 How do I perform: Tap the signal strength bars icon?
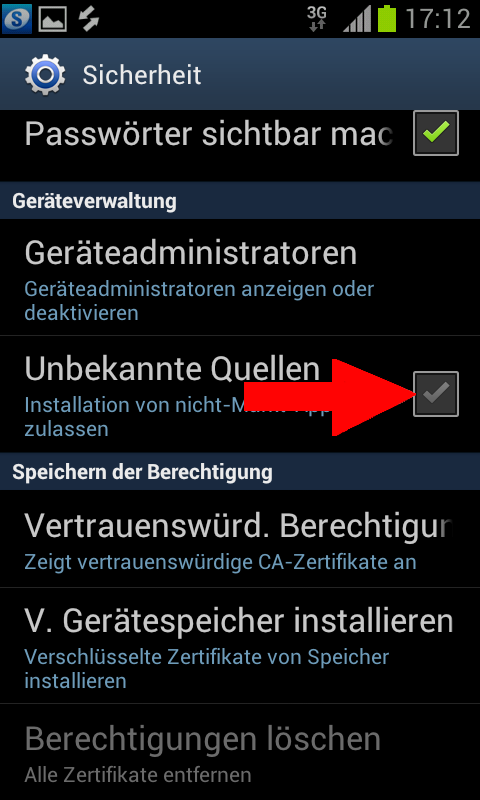coord(357,19)
